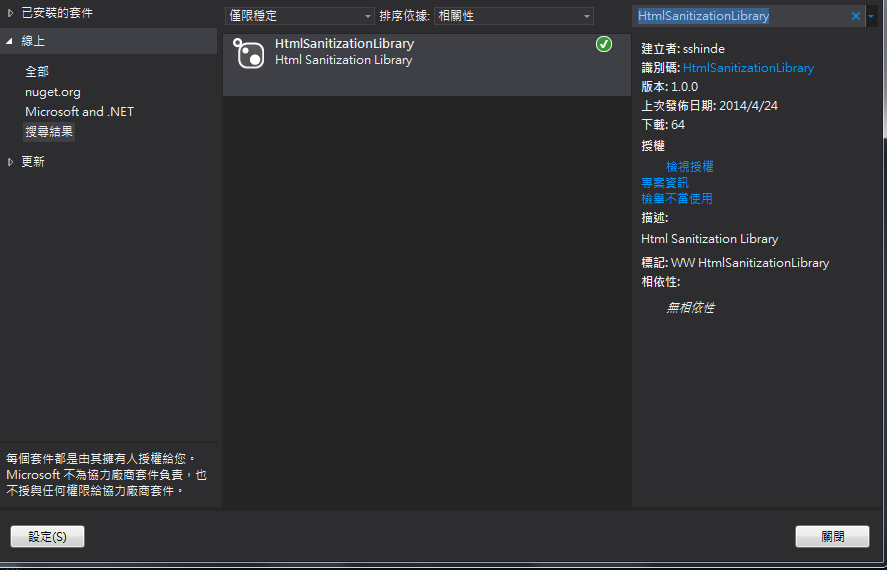Viewport: 887px width, 570px height.
Task: Open the 僅限穩定 release filter dropdown
Action: (x=300, y=16)
